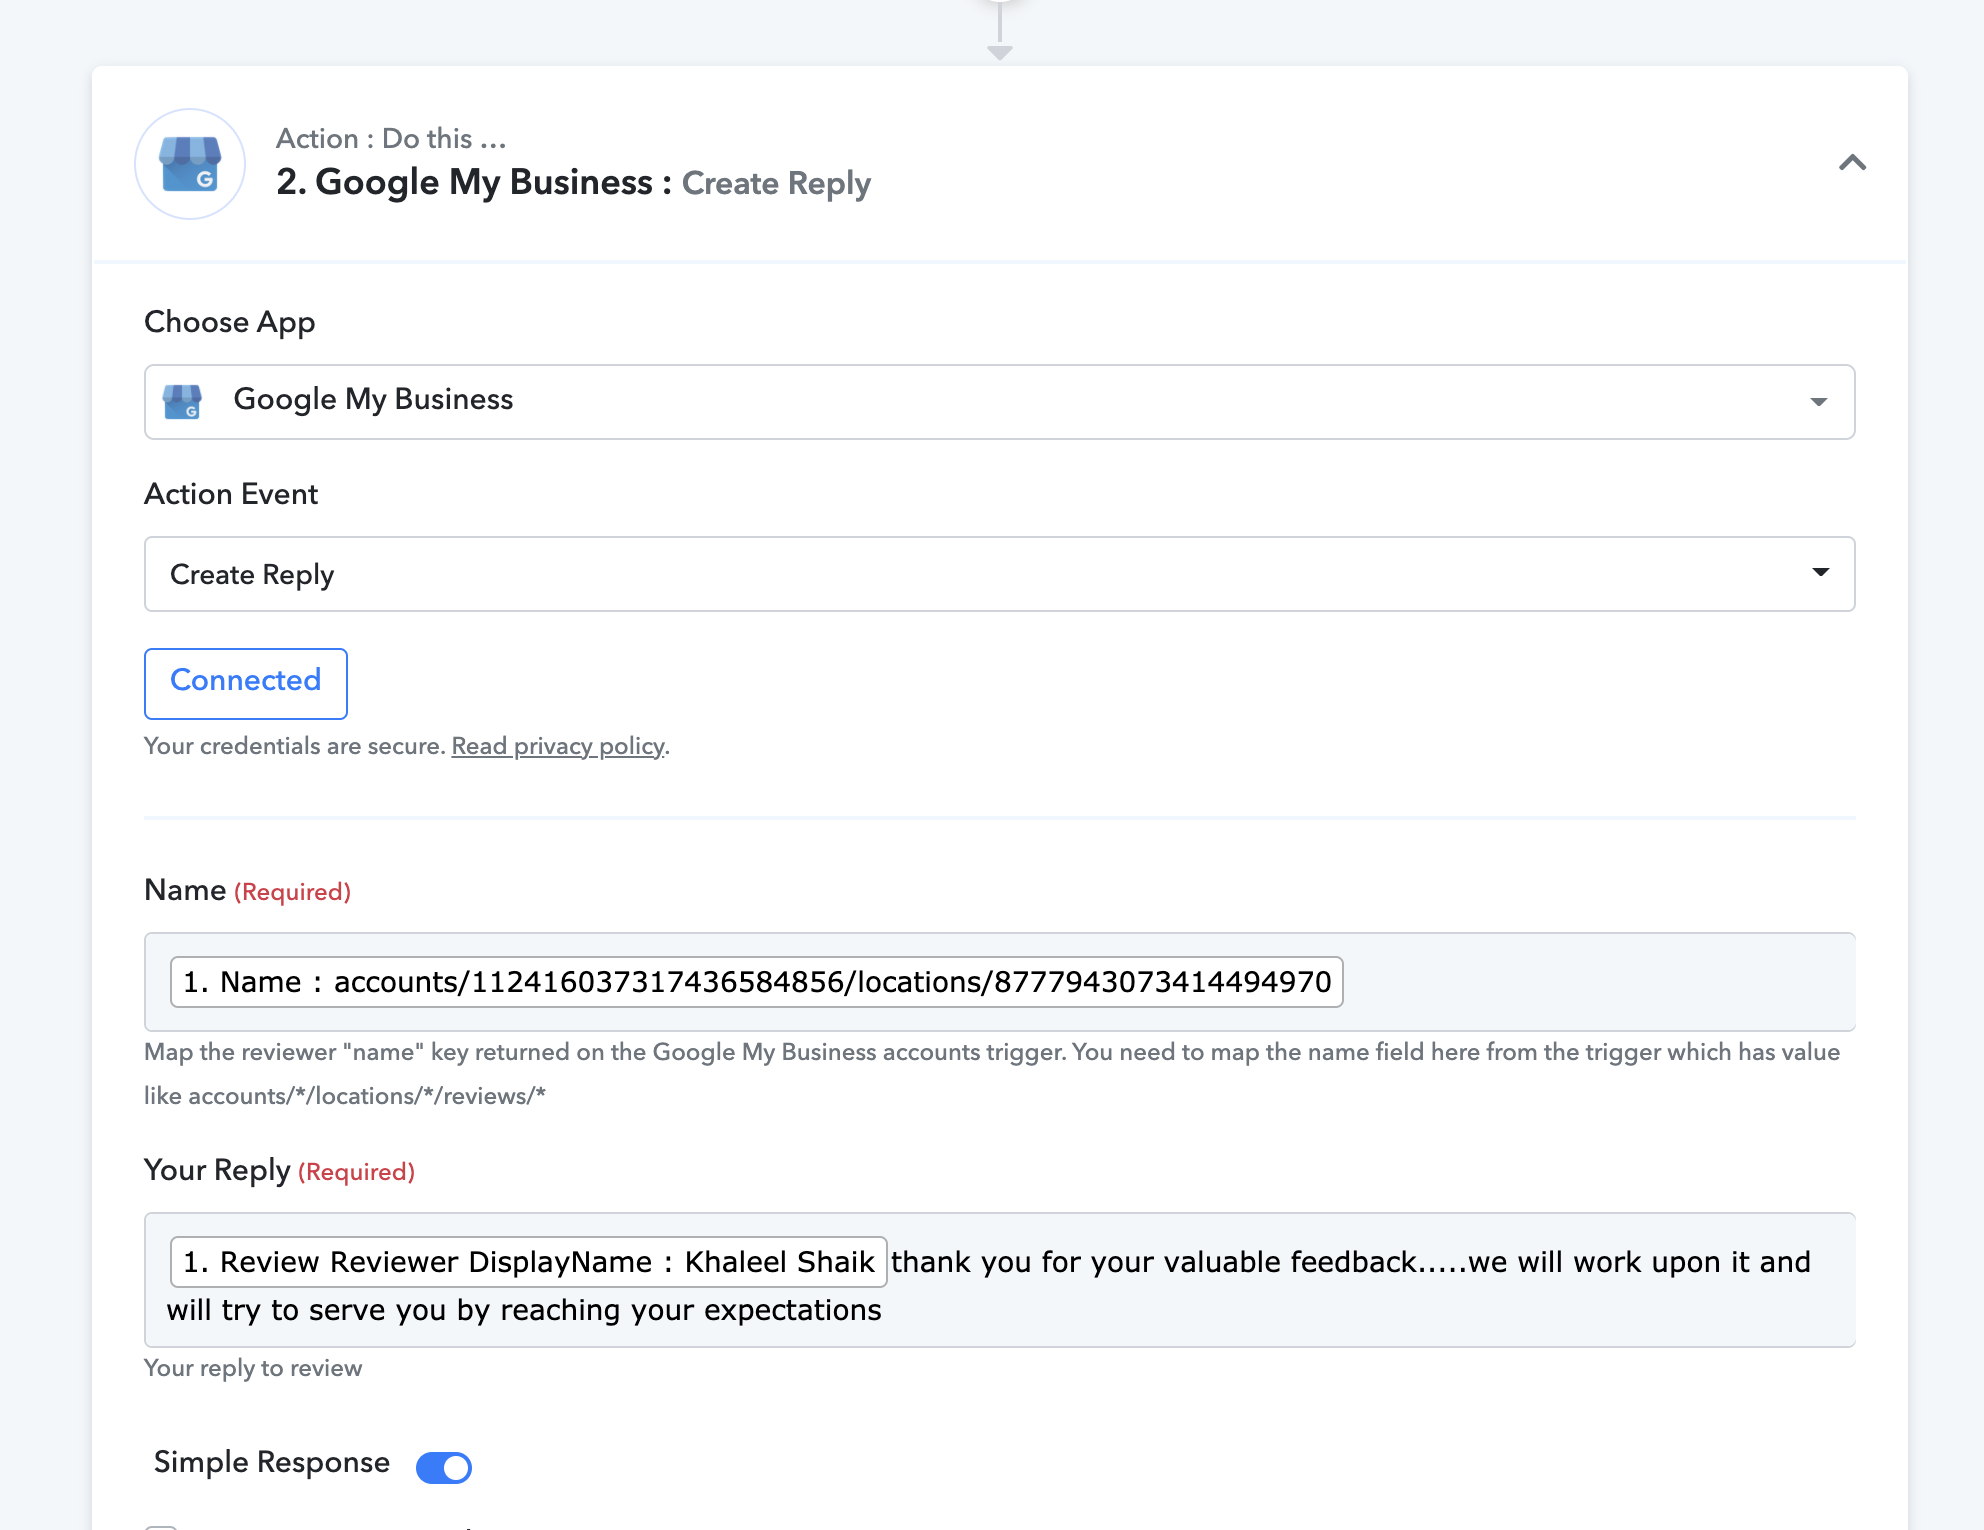The height and width of the screenshot is (1530, 1984).
Task: Click the Connected button
Action: point(246,684)
